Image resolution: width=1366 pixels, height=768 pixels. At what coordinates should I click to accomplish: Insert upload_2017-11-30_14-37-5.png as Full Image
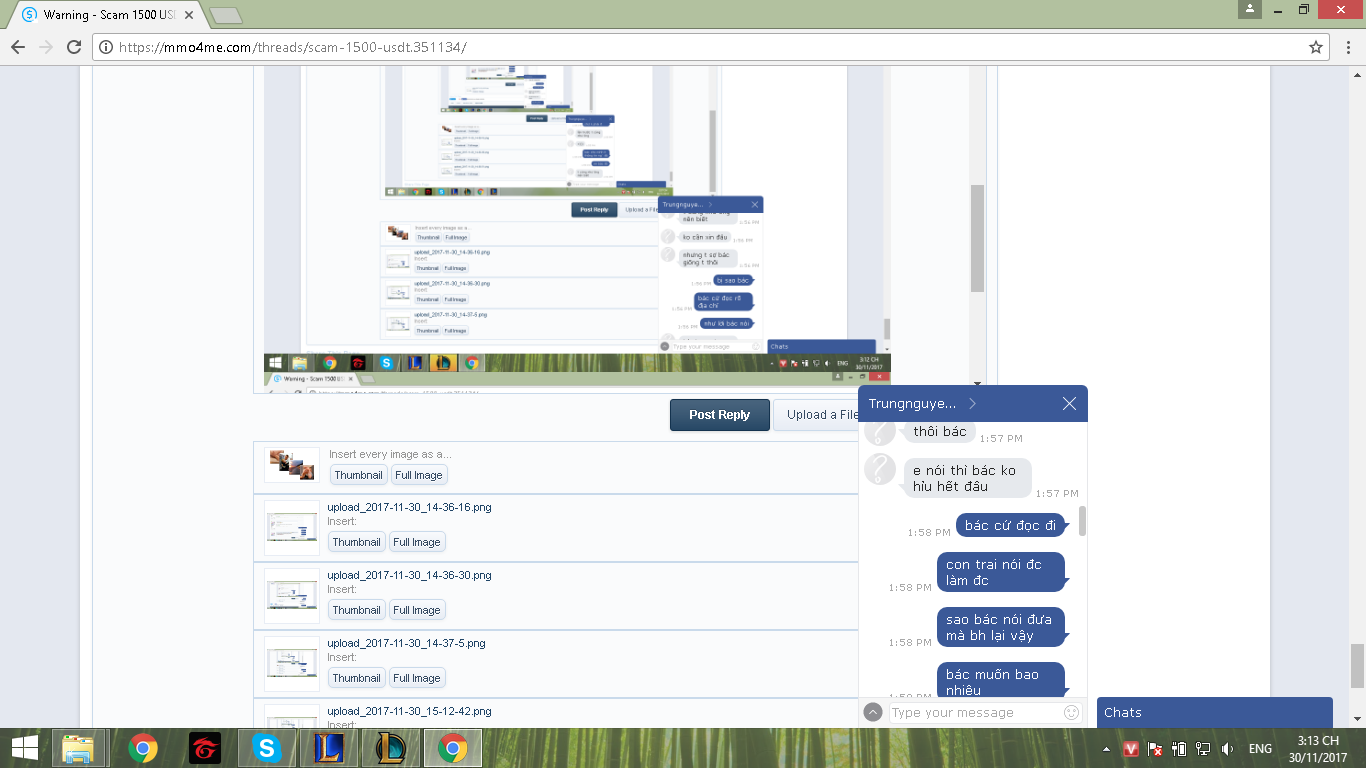417,678
